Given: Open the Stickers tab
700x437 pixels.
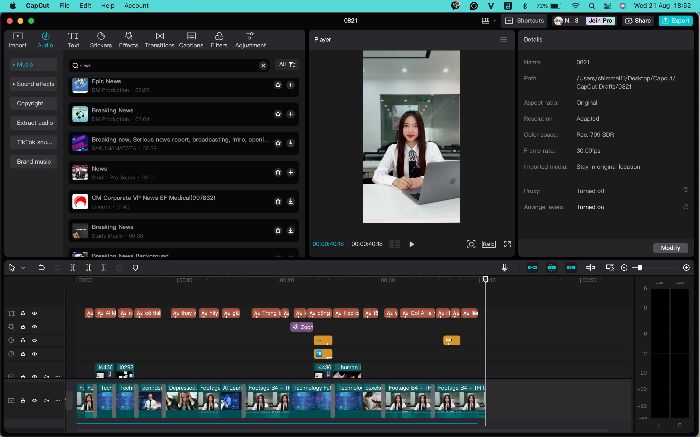Looking at the screenshot, I should click(x=101, y=40).
